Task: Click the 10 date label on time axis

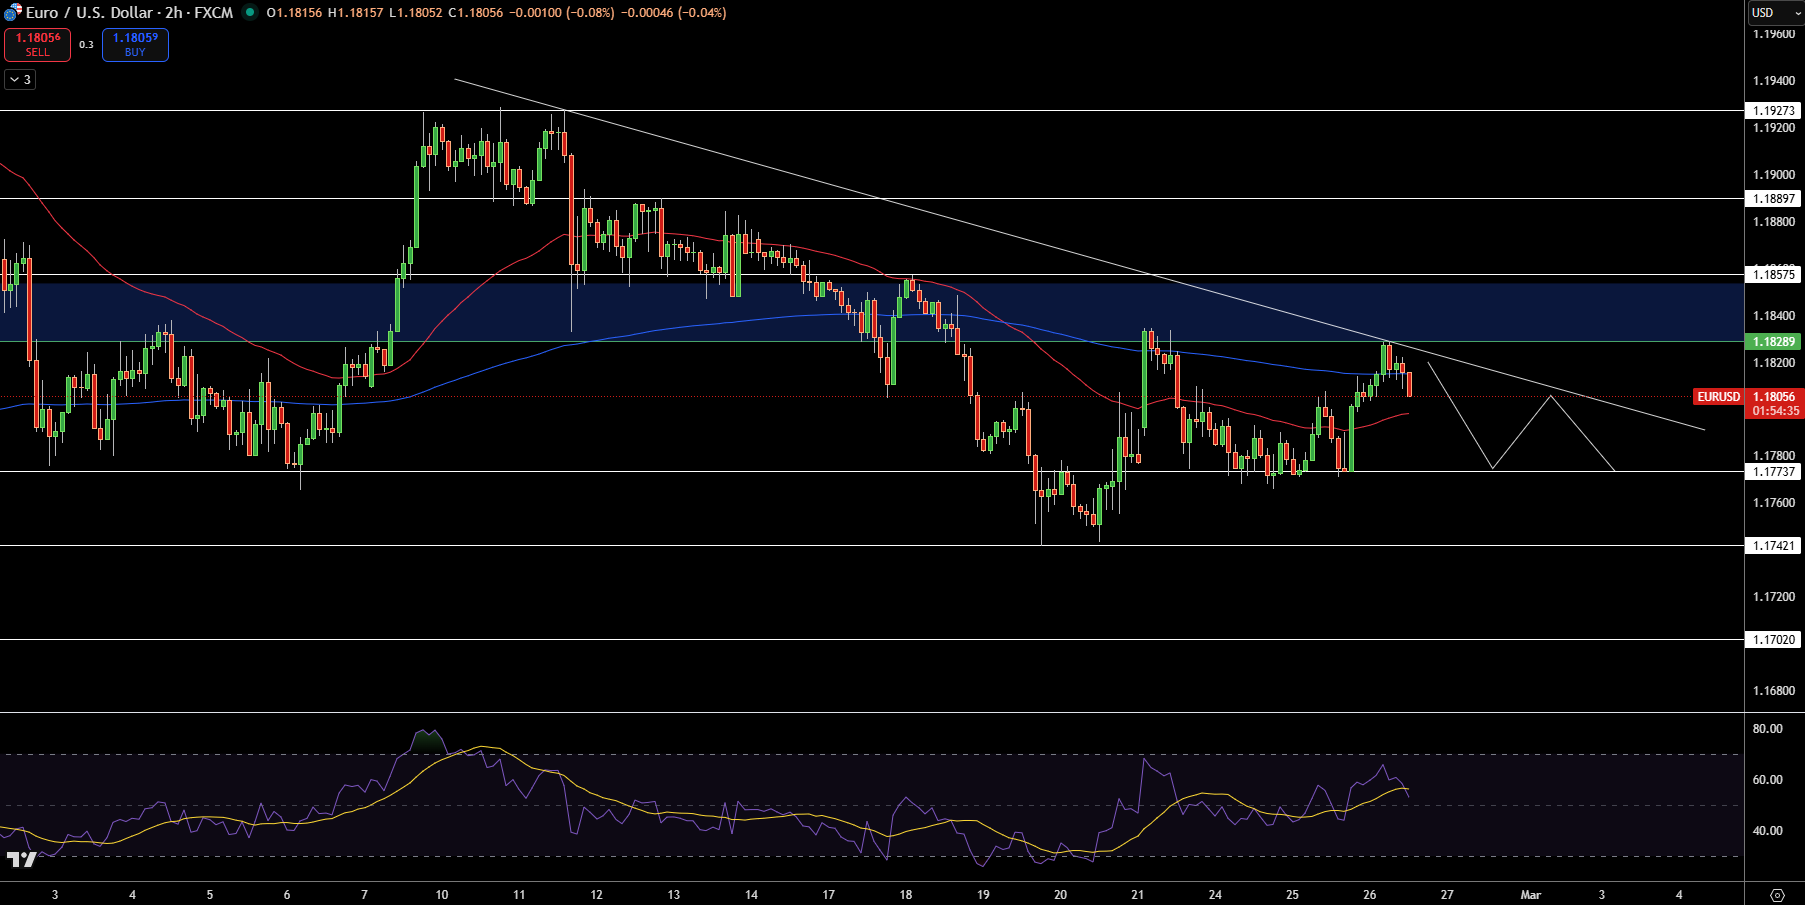Action: click(442, 895)
